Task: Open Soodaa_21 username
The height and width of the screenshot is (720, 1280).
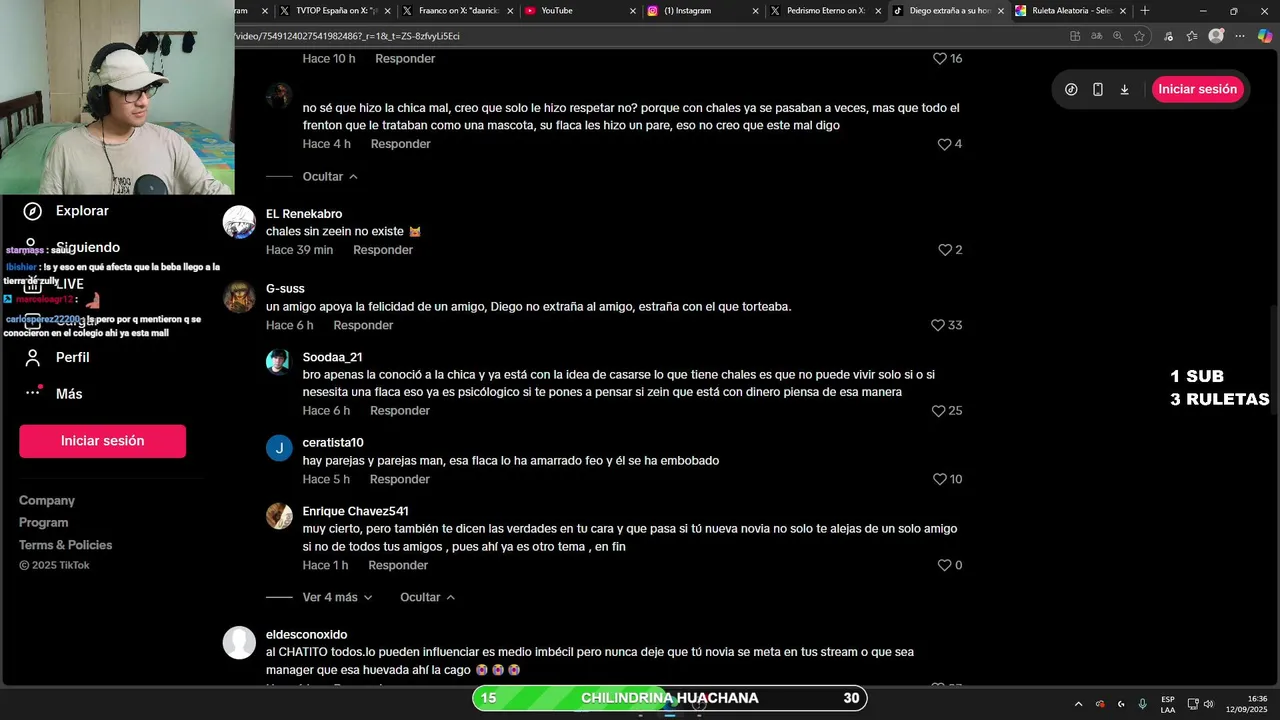Action: click(x=333, y=357)
